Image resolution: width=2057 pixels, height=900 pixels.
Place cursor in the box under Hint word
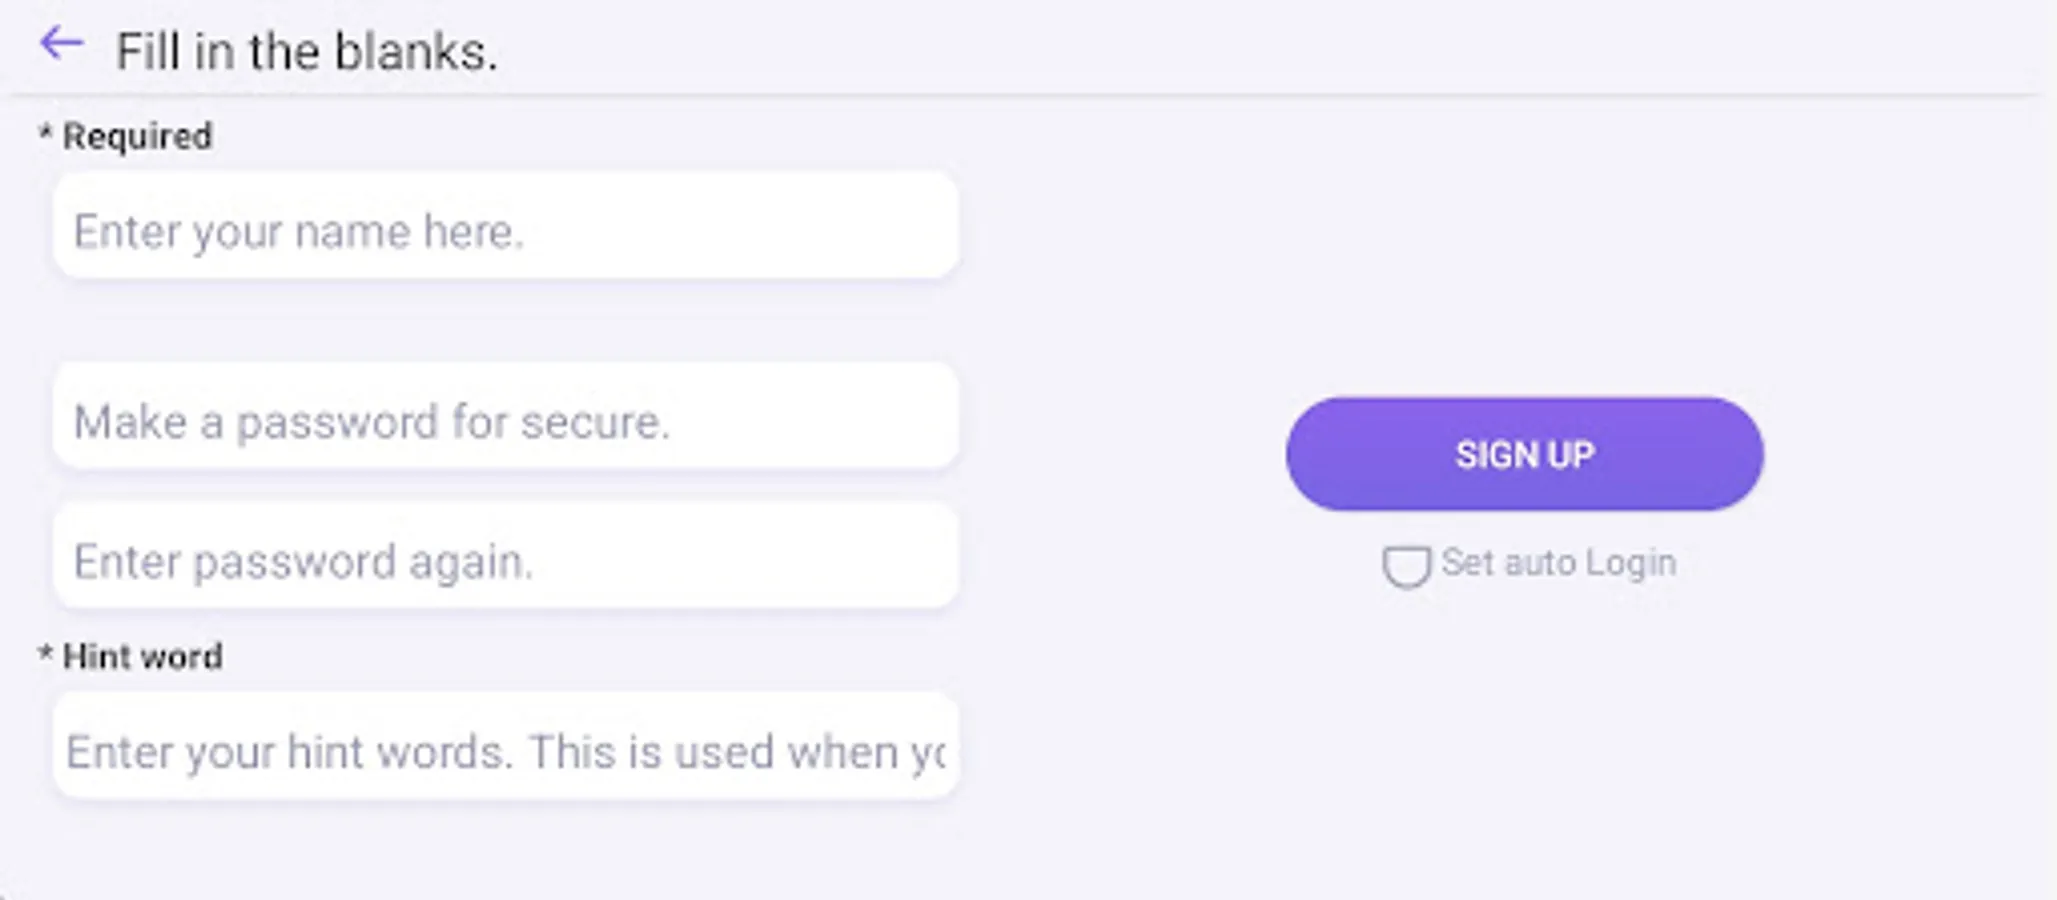[x=506, y=749]
